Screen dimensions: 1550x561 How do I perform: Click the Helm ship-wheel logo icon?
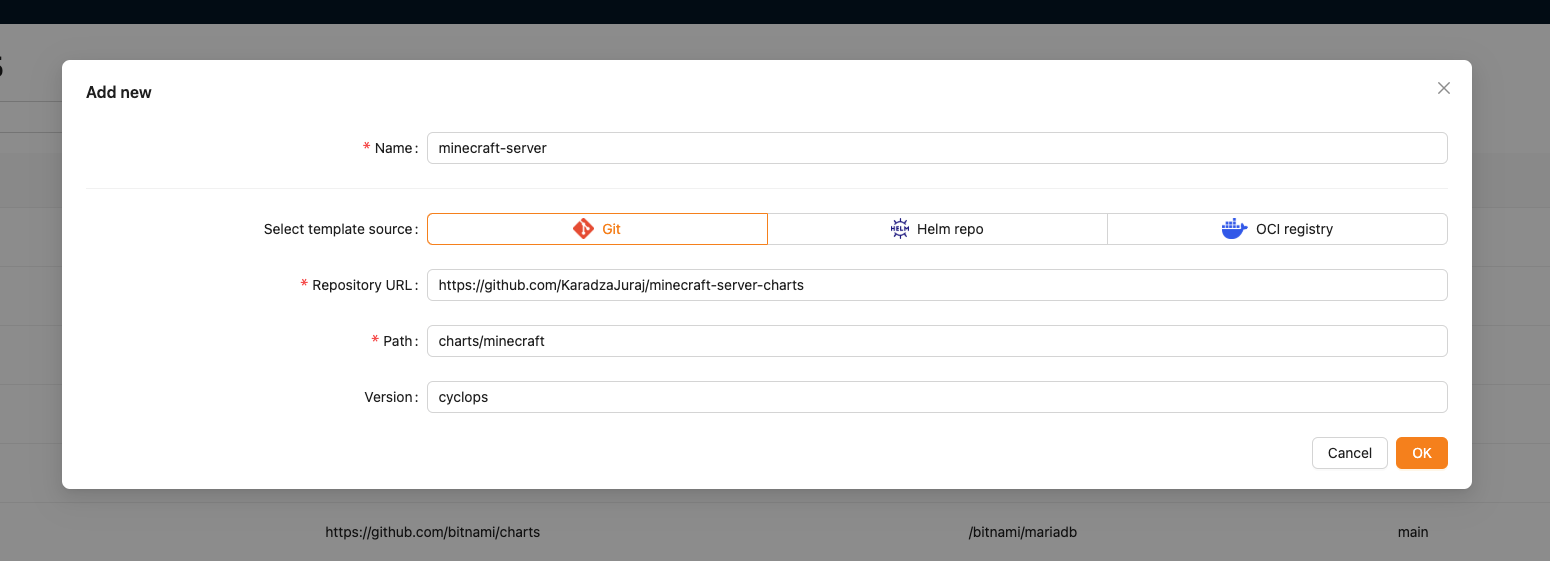(x=900, y=229)
